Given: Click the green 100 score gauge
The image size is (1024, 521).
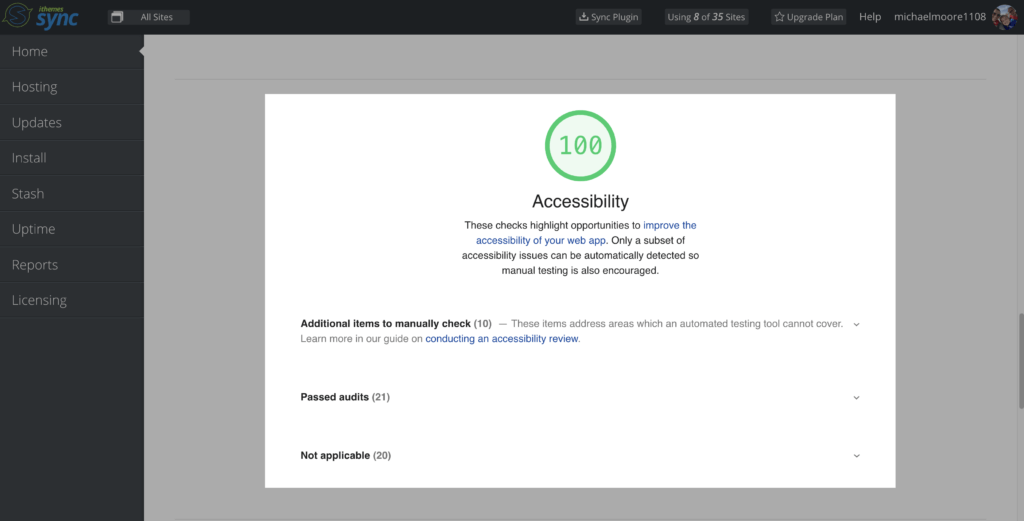Looking at the screenshot, I should 580,146.
